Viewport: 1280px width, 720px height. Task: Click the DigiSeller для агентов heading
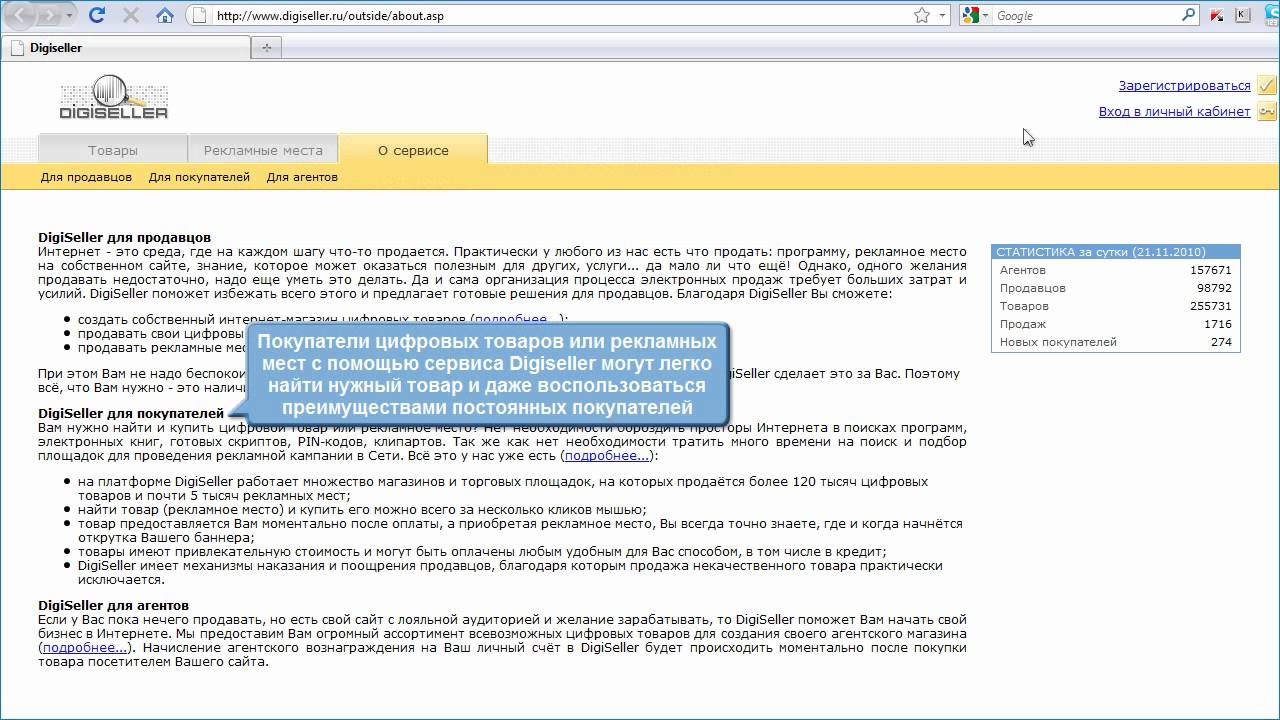[x=113, y=605]
